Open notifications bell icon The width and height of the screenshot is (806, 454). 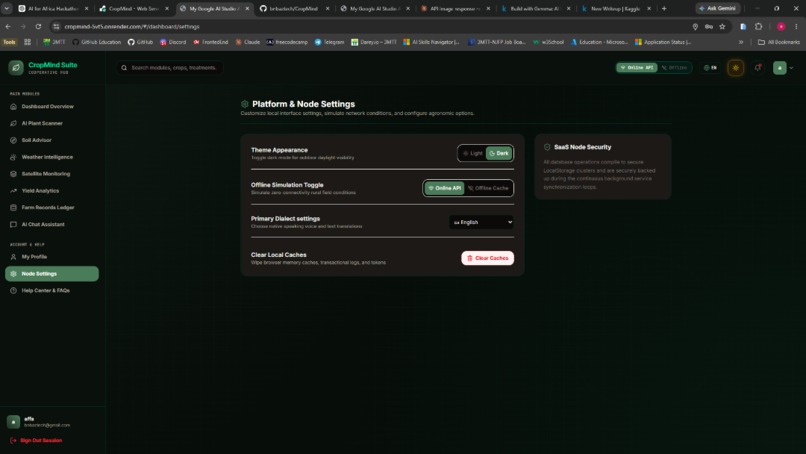[x=758, y=67]
